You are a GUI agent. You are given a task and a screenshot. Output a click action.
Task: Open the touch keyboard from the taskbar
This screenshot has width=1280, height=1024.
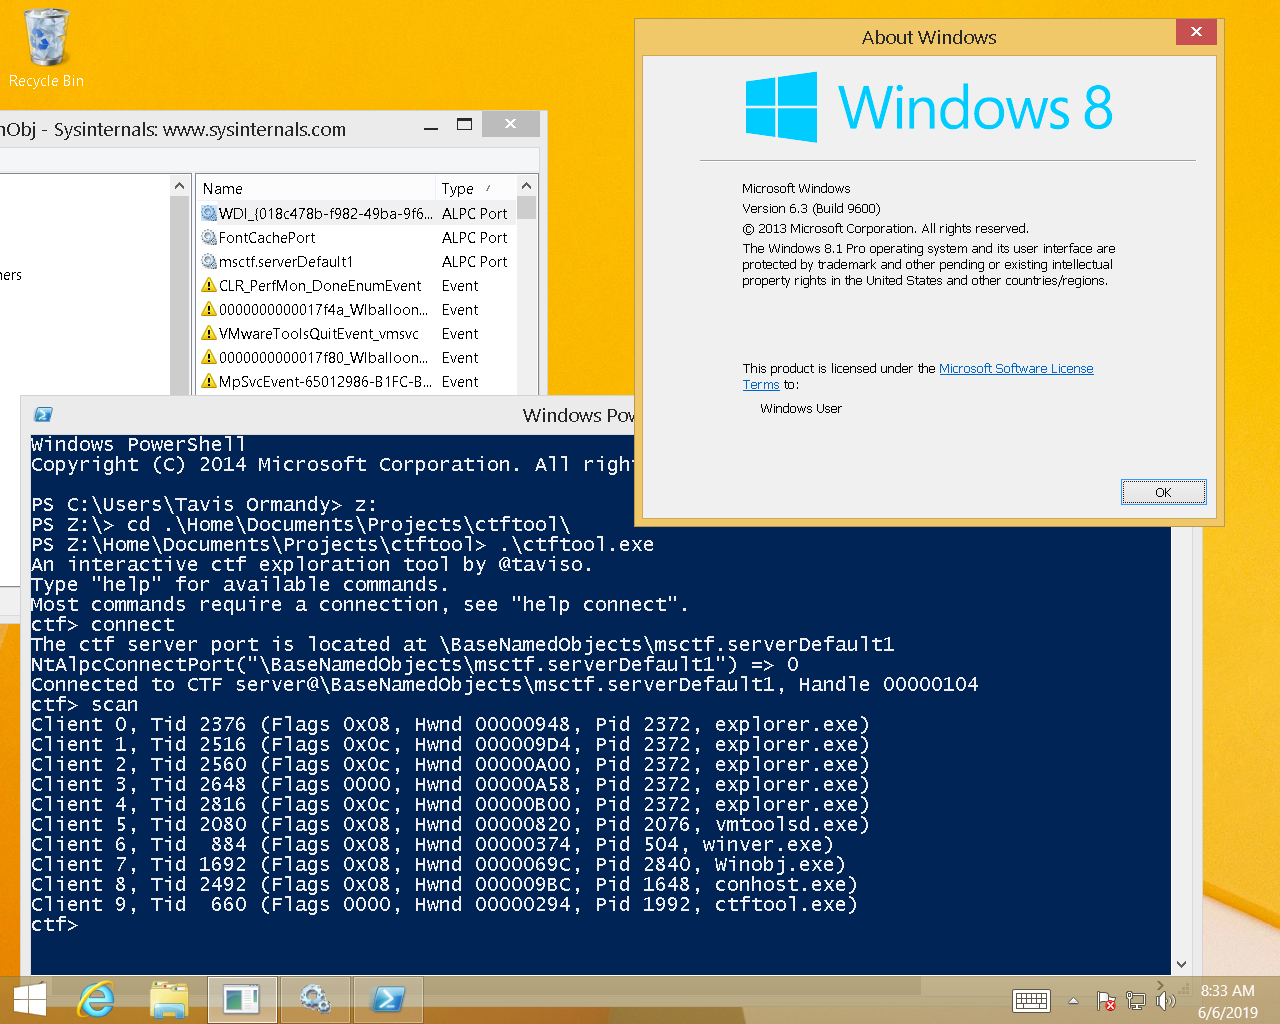tap(1031, 1001)
